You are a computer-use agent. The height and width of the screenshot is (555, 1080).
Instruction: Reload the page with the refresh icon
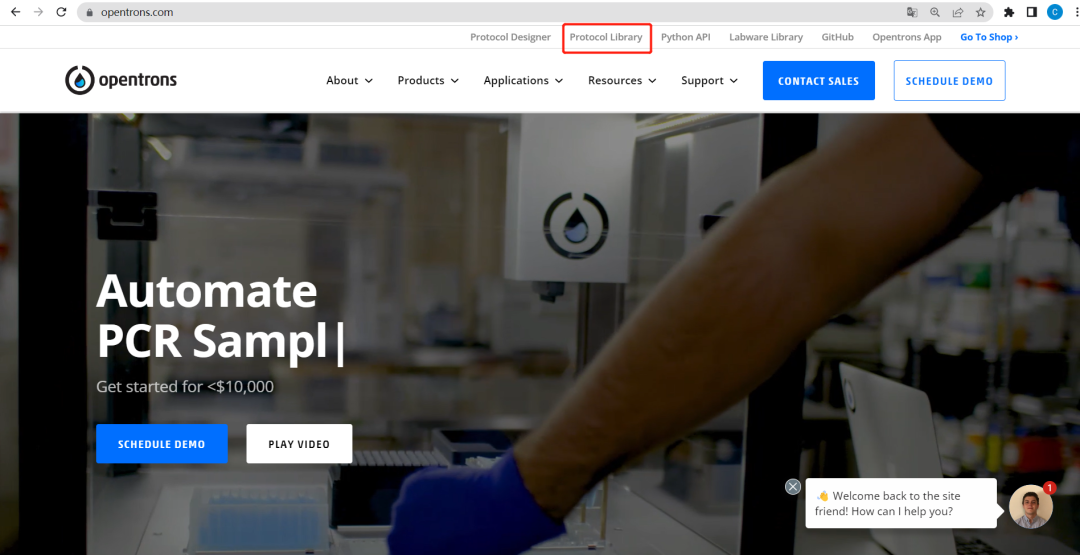click(x=61, y=12)
